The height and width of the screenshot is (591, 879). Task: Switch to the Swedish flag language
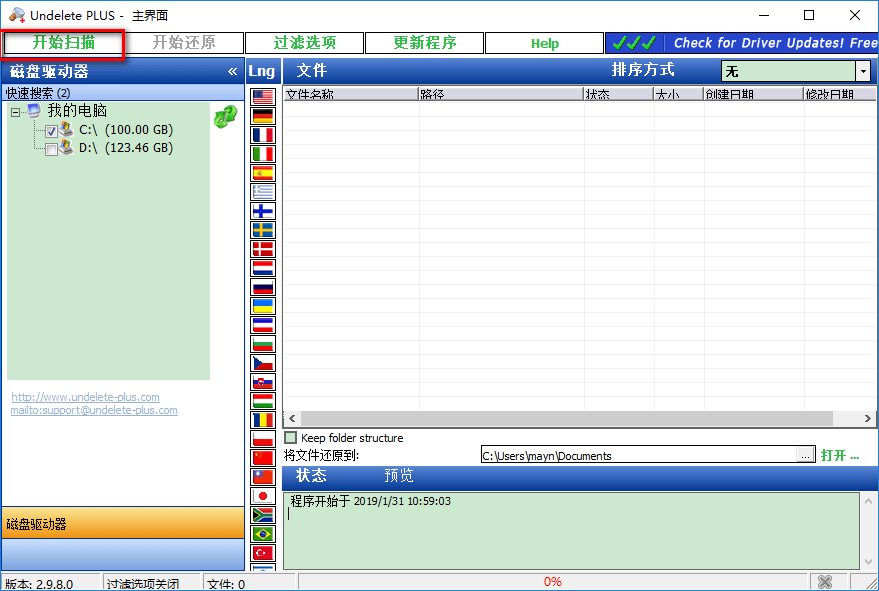pos(263,230)
